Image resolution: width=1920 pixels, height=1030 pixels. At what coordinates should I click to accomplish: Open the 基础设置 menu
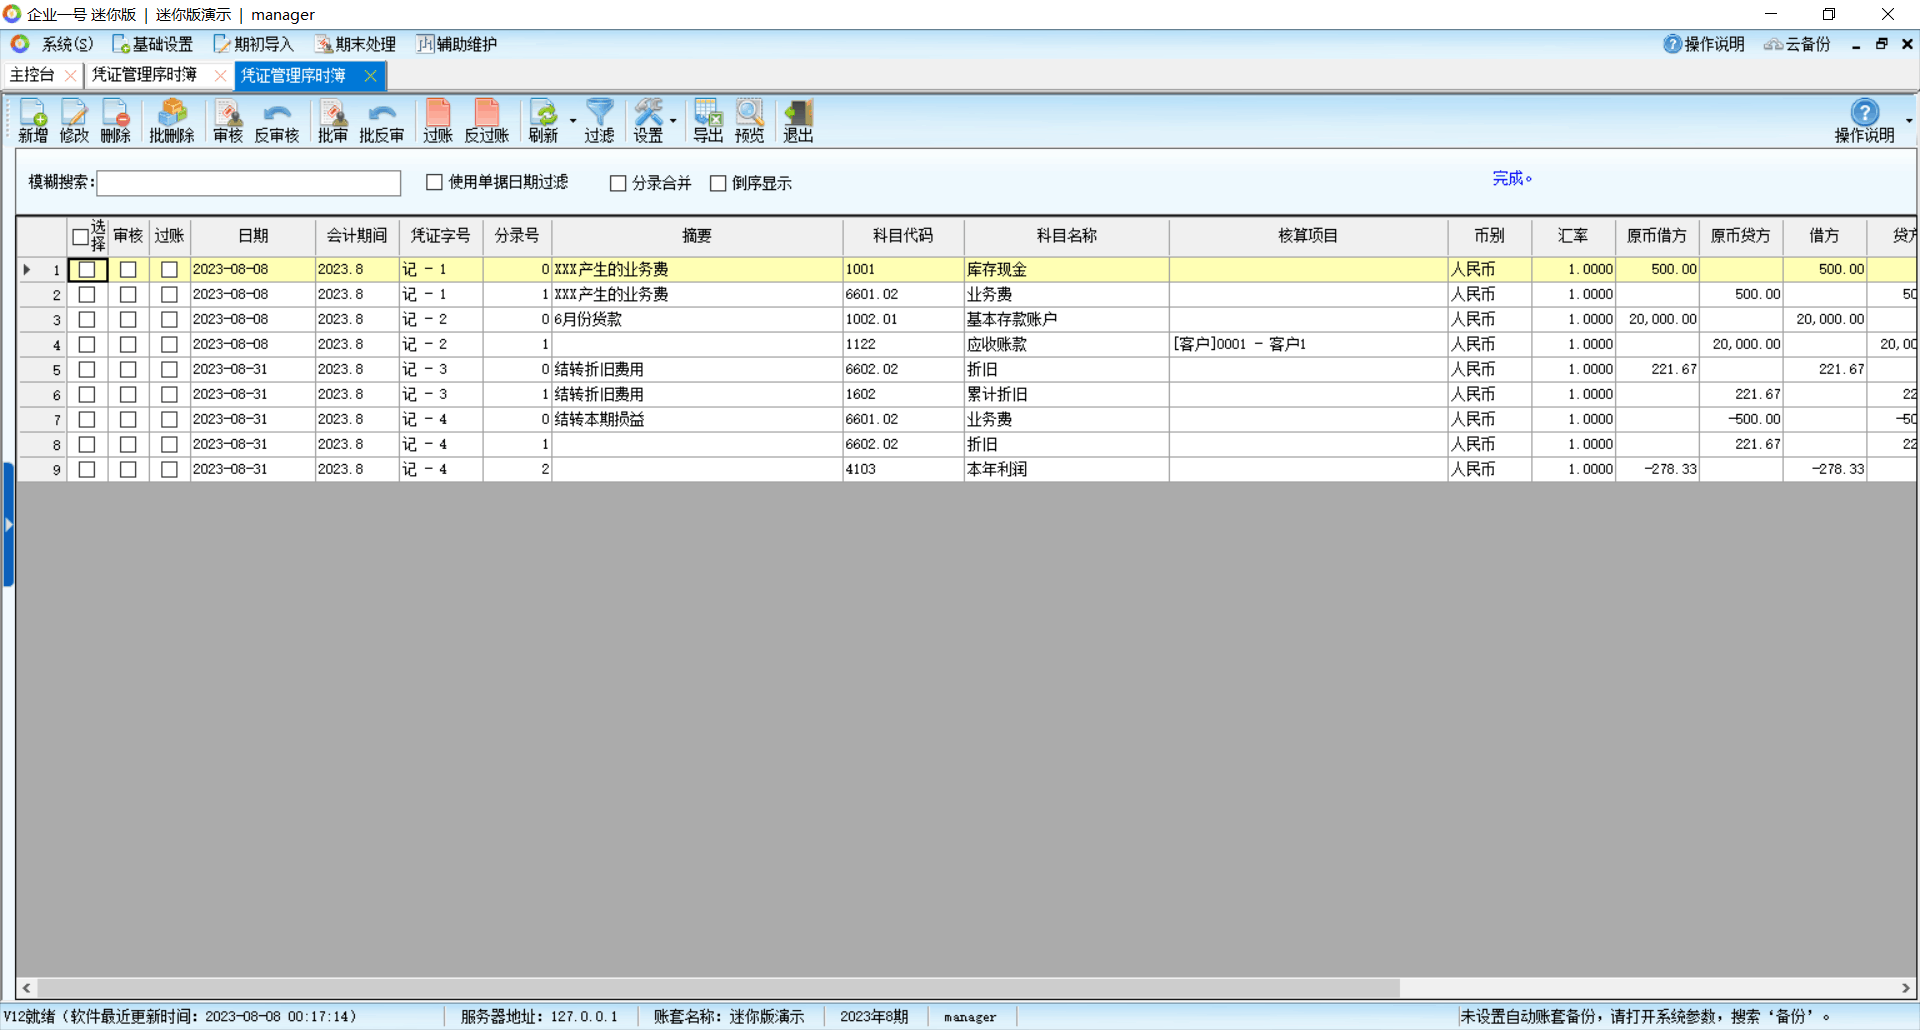(x=153, y=44)
